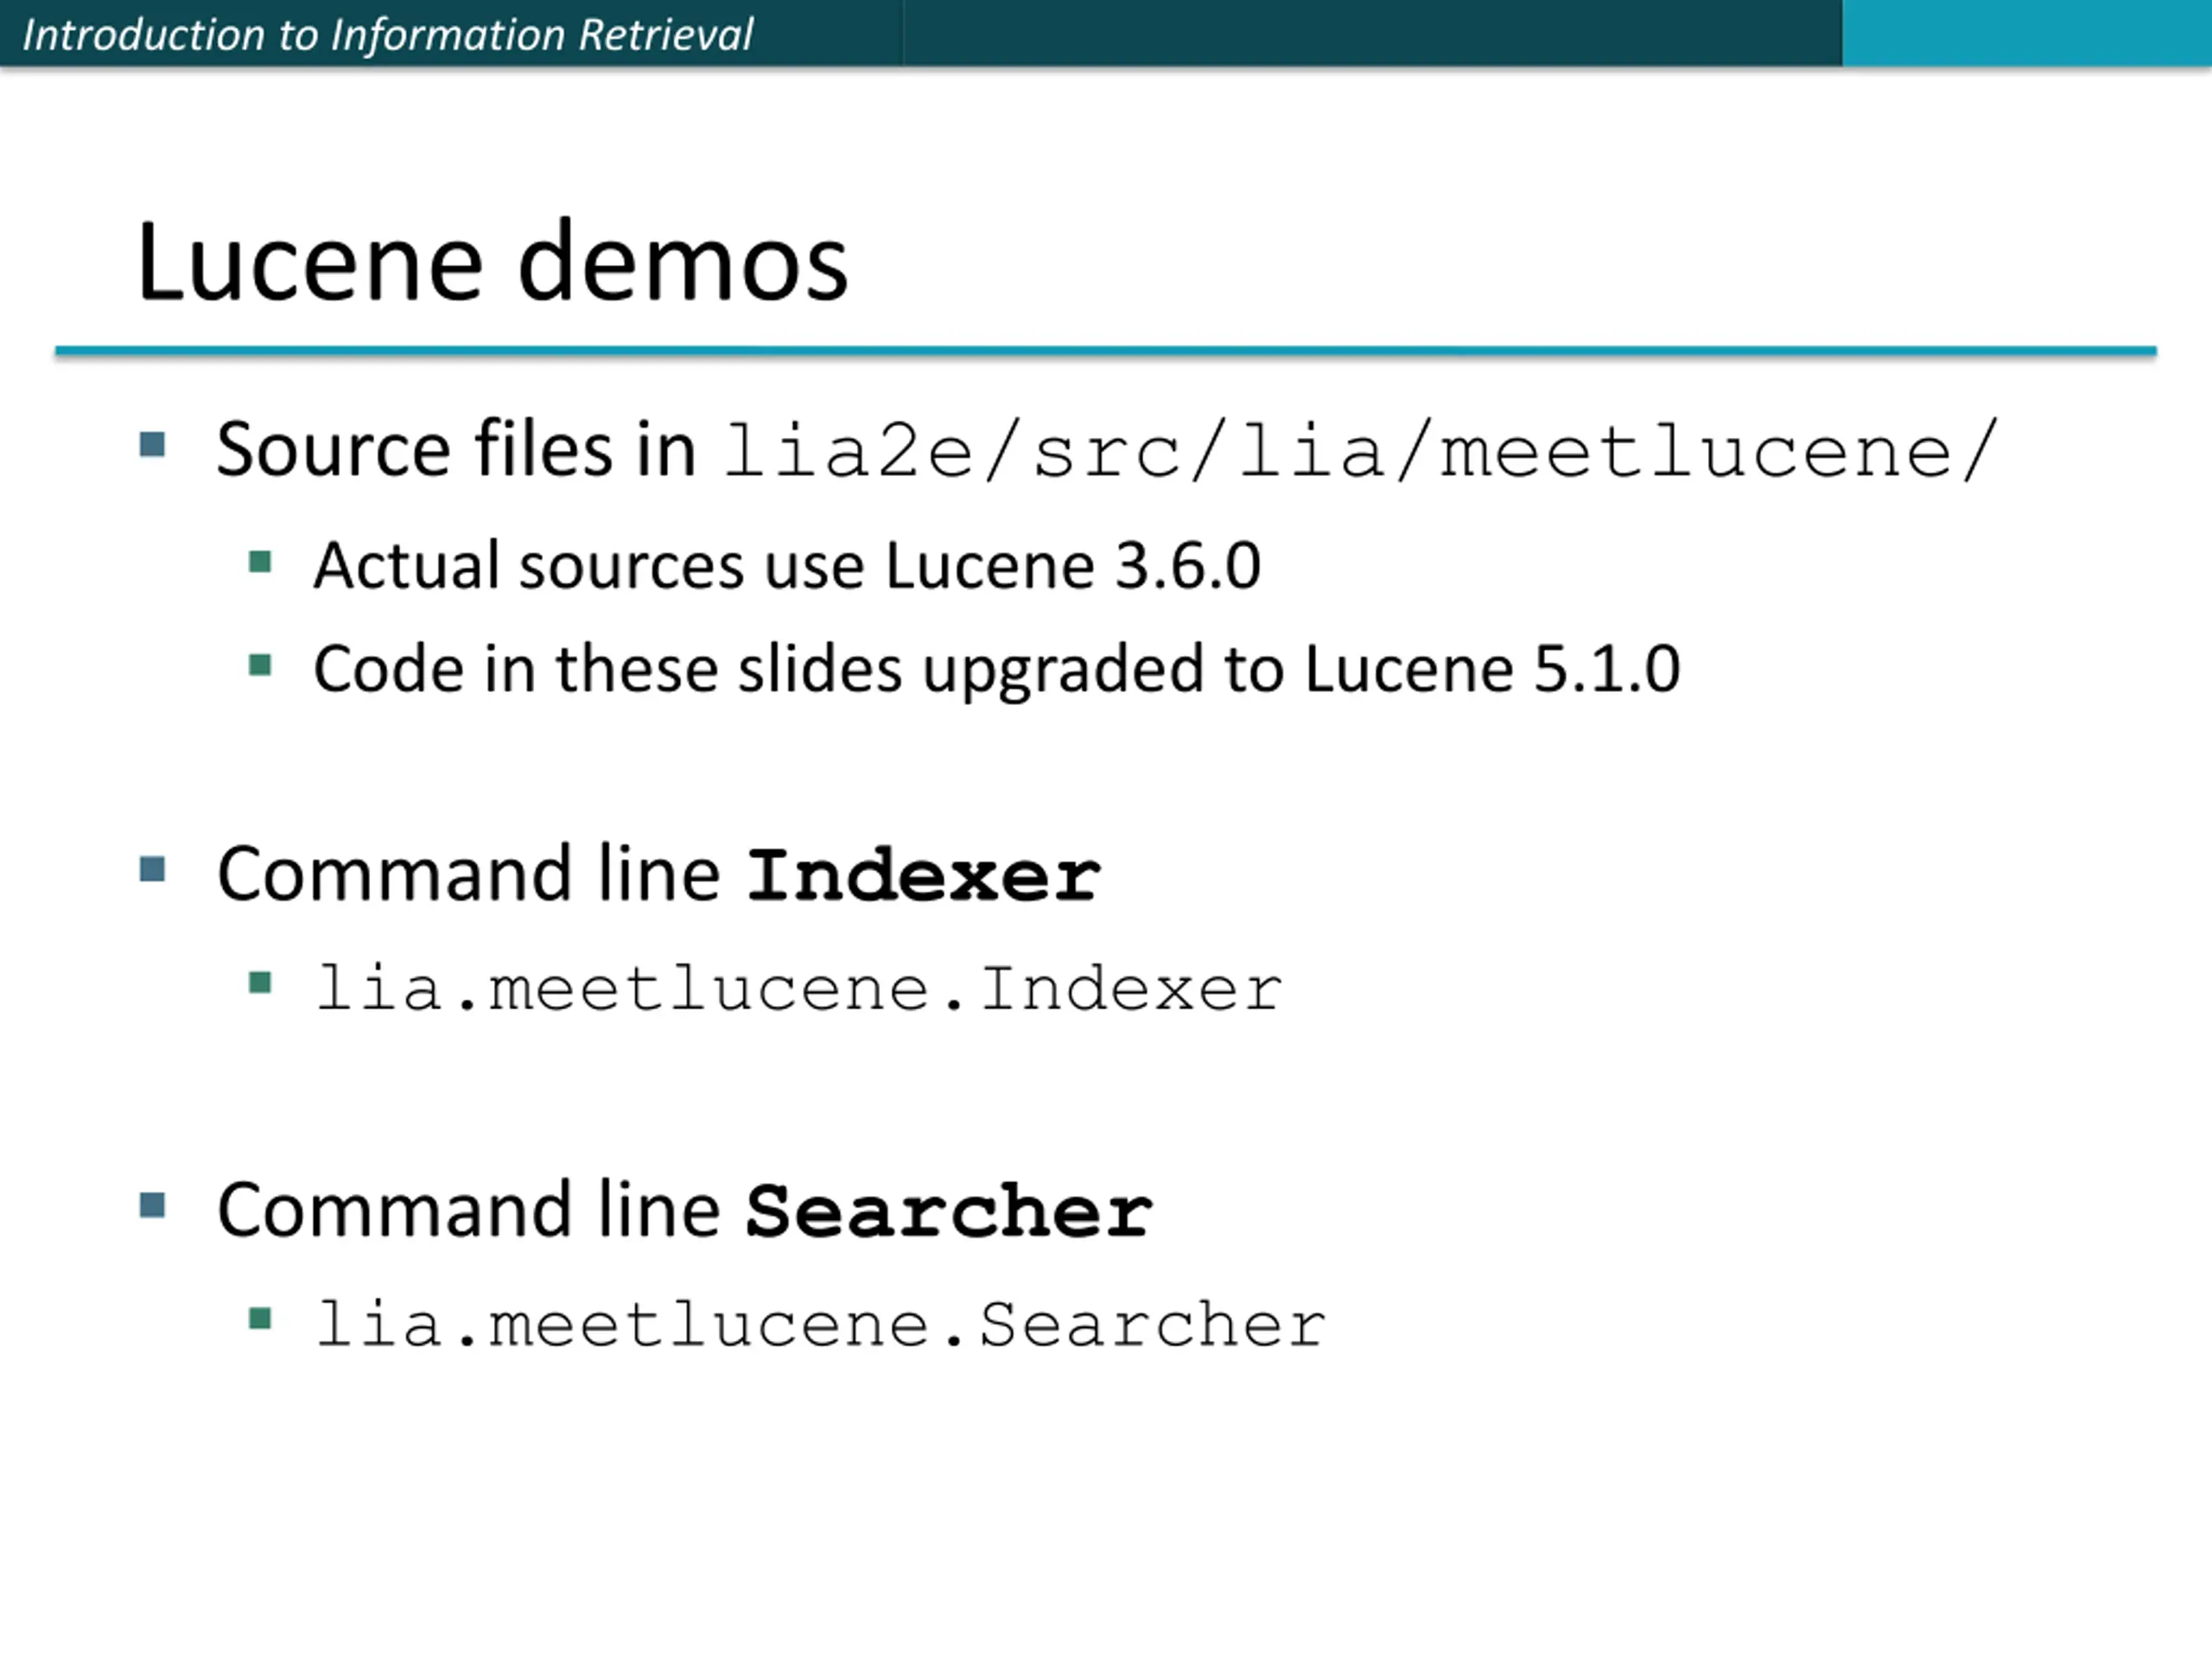Click the bullet before 'Command line Indexer'
The height and width of the screenshot is (1659, 2212).
(152, 869)
